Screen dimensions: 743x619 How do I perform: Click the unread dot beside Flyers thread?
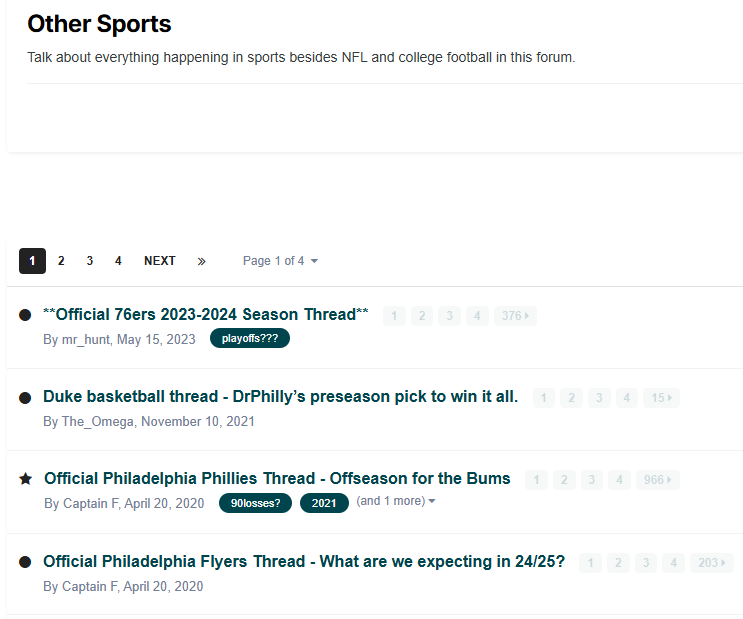pos(25,562)
